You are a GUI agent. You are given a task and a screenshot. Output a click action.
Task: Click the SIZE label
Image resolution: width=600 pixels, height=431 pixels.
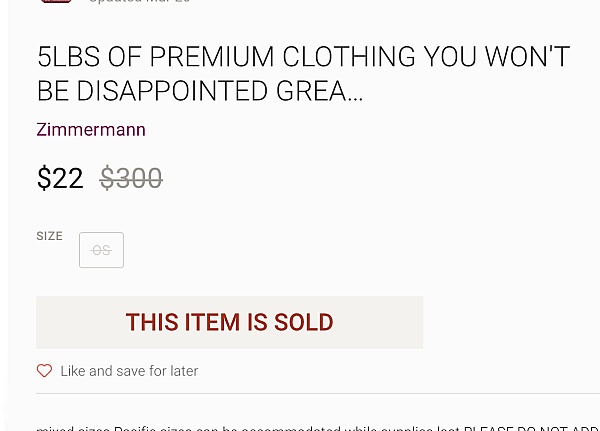(49, 236)
